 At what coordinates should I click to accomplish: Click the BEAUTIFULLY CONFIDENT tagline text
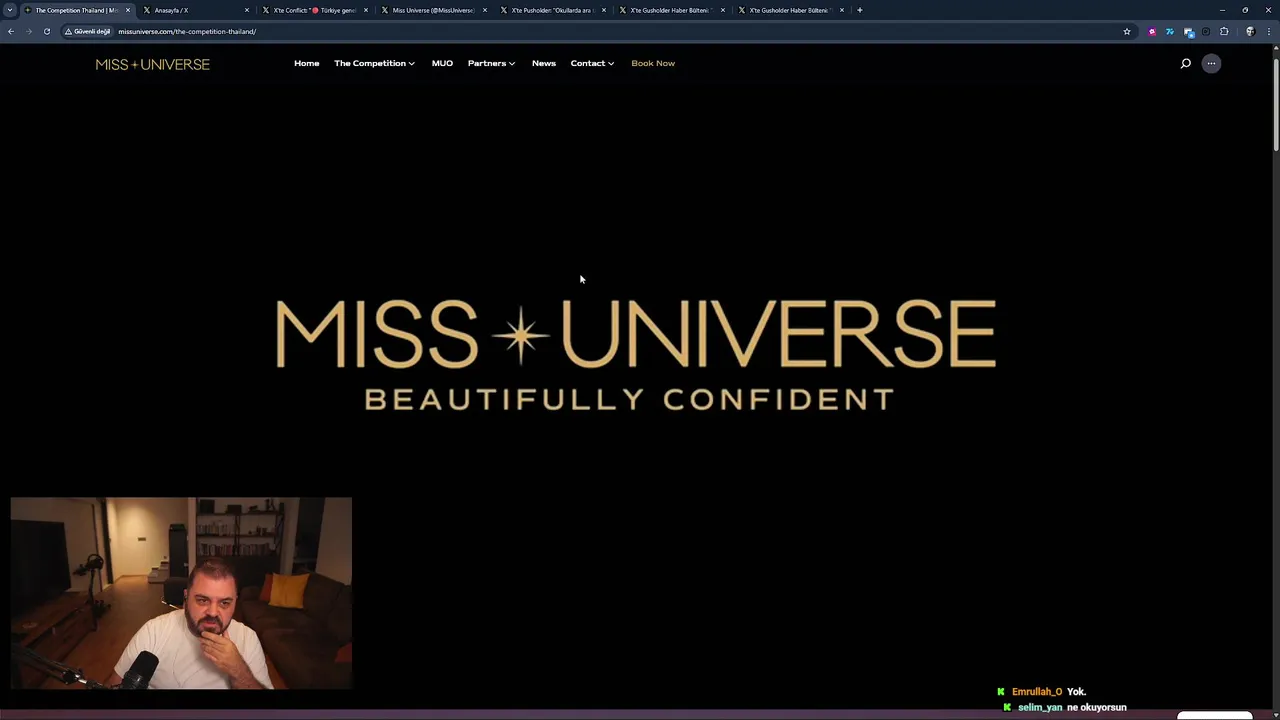coord(629,399)
